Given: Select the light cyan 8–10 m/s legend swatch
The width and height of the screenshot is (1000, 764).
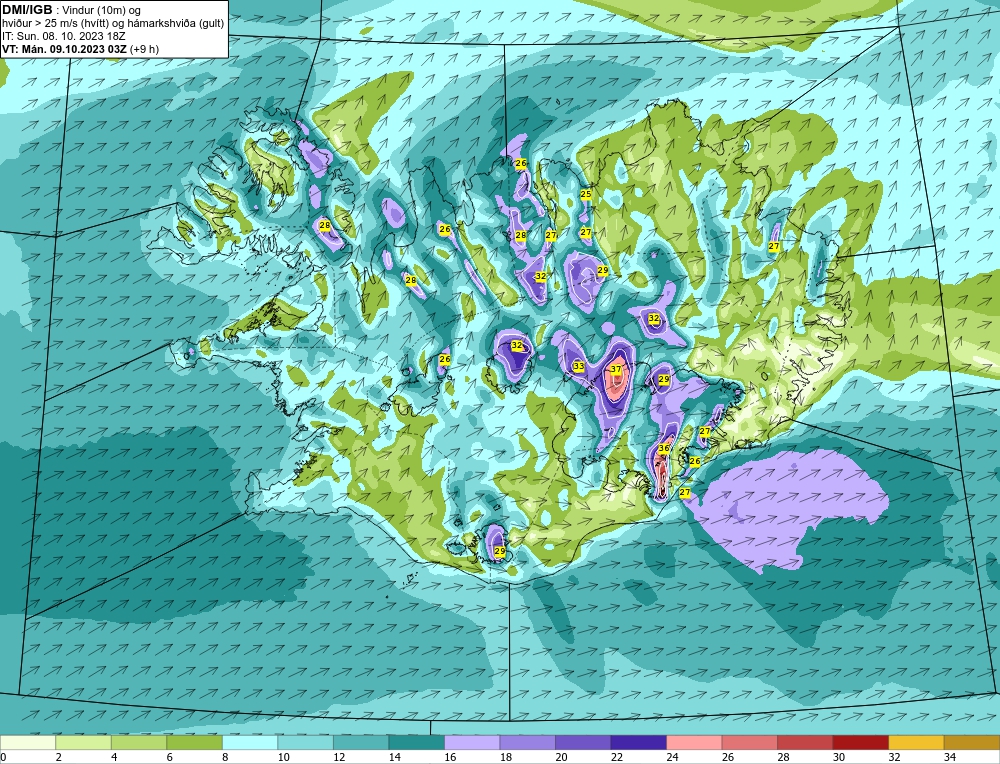Looking at the screenshot, I should pos(250,743).
